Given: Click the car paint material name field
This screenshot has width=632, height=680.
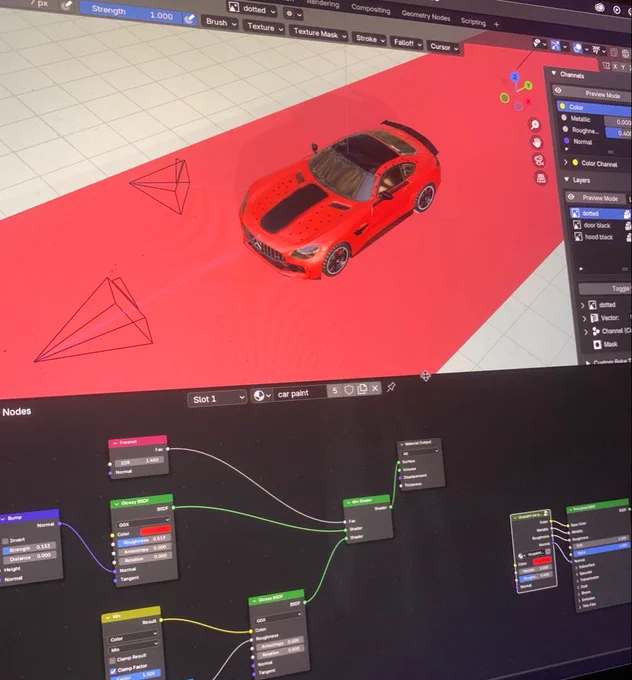Looking at the screenshot, I should pos(299,393).
